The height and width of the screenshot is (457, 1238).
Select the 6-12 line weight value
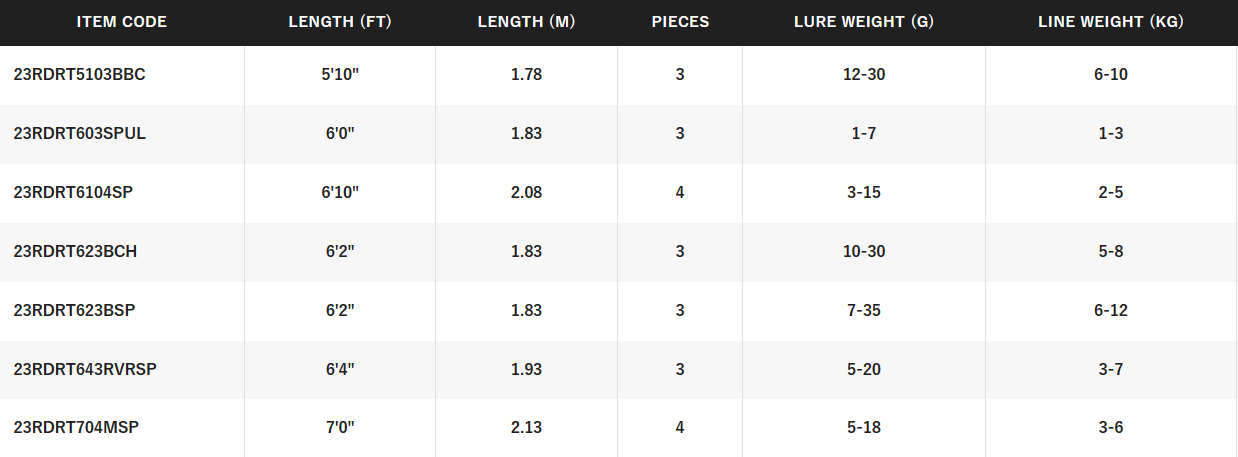[1111, 311]
